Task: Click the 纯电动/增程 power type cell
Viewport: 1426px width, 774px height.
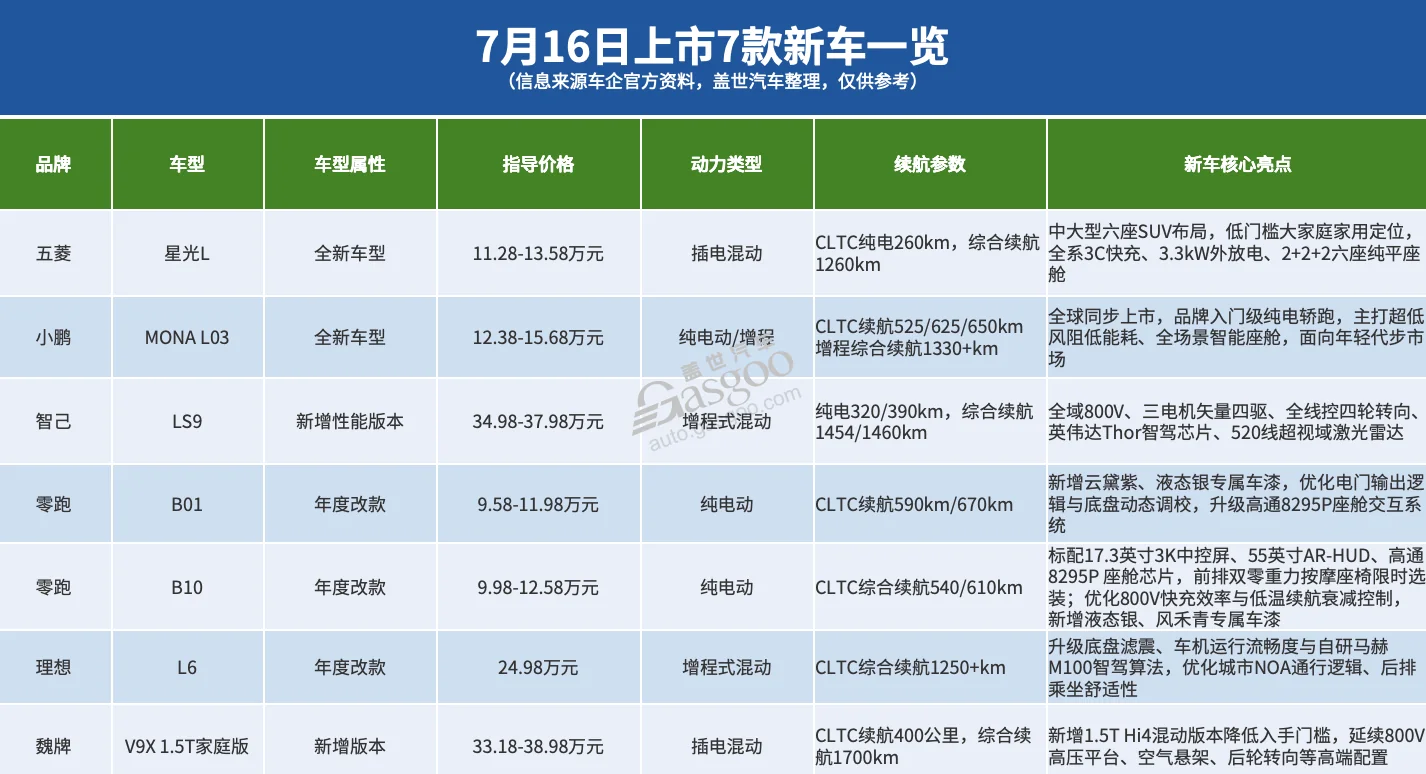Action: (x=727, y=337)
